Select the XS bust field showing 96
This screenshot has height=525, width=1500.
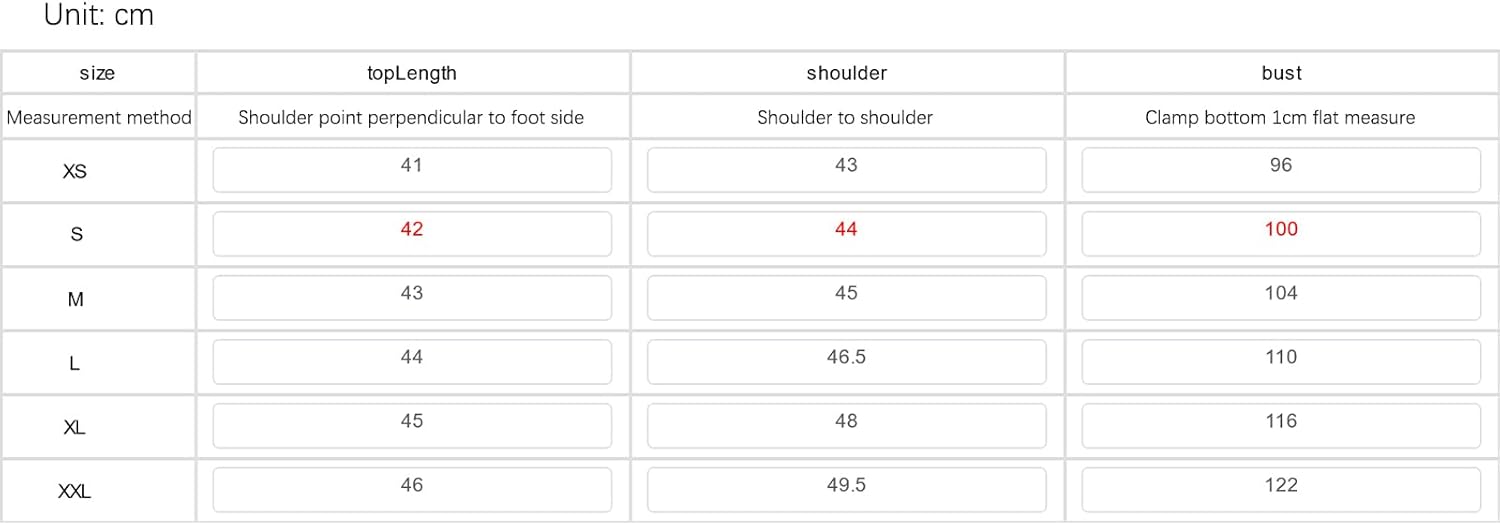1281,170
